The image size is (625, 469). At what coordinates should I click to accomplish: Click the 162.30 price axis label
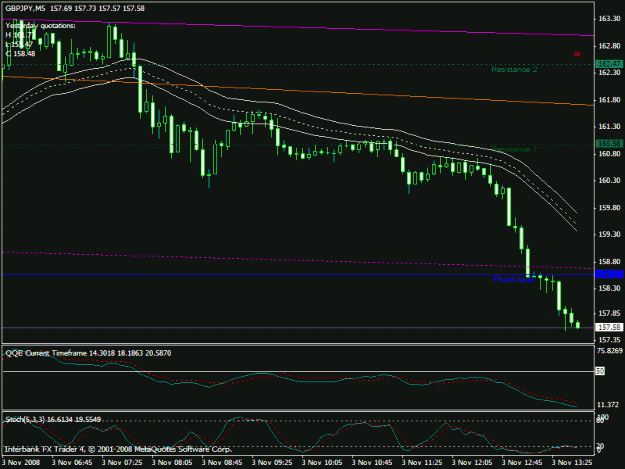[609, 73]
